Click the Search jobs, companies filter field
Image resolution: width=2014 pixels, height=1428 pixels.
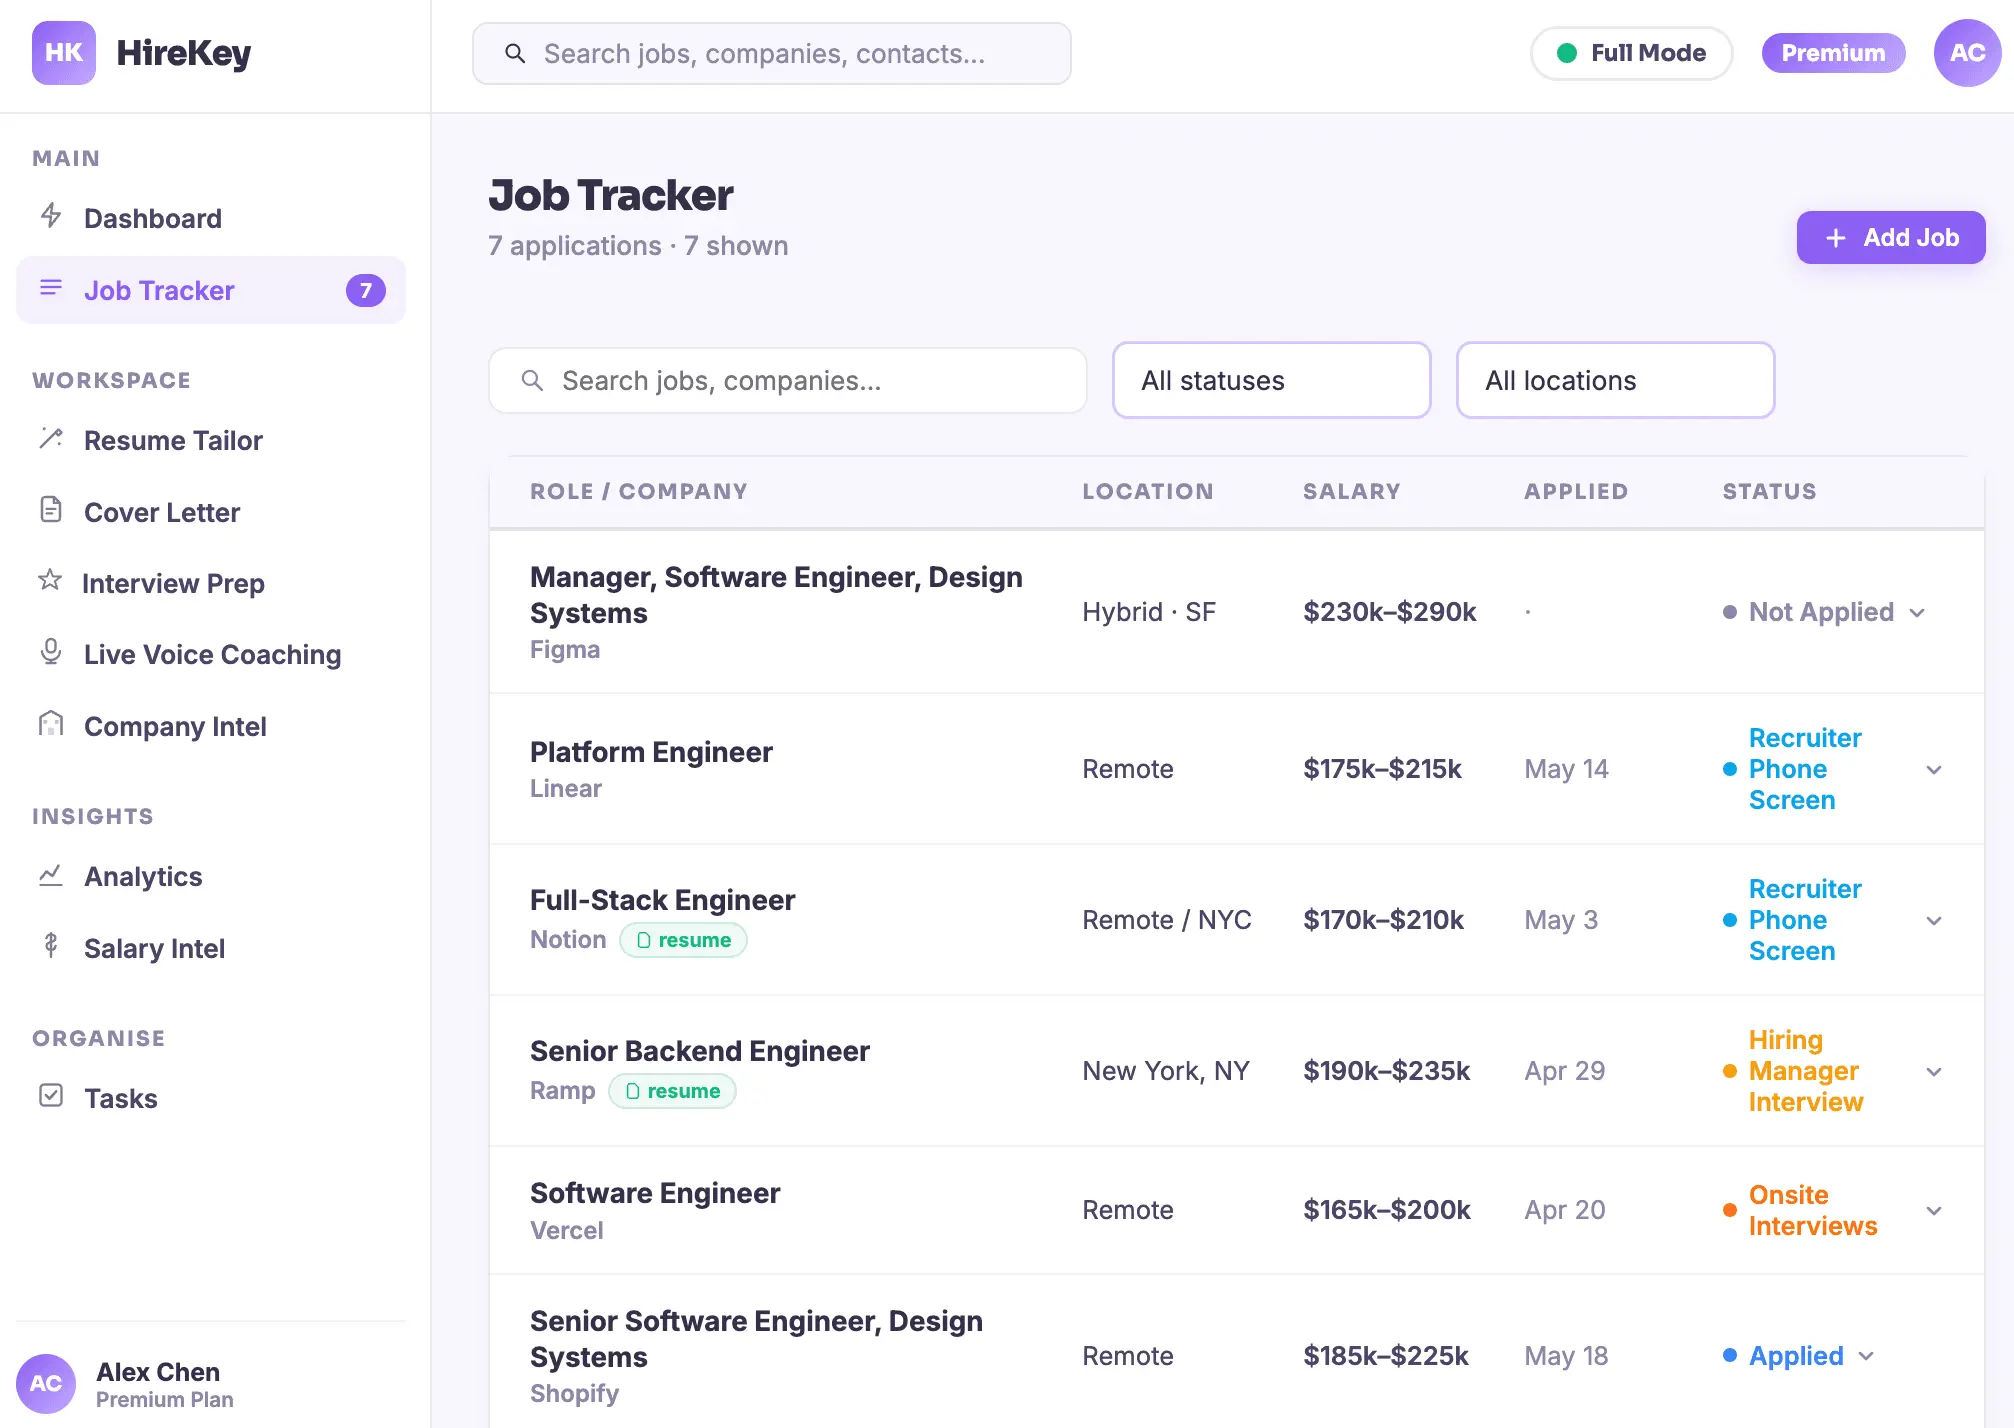coord(788,381)
